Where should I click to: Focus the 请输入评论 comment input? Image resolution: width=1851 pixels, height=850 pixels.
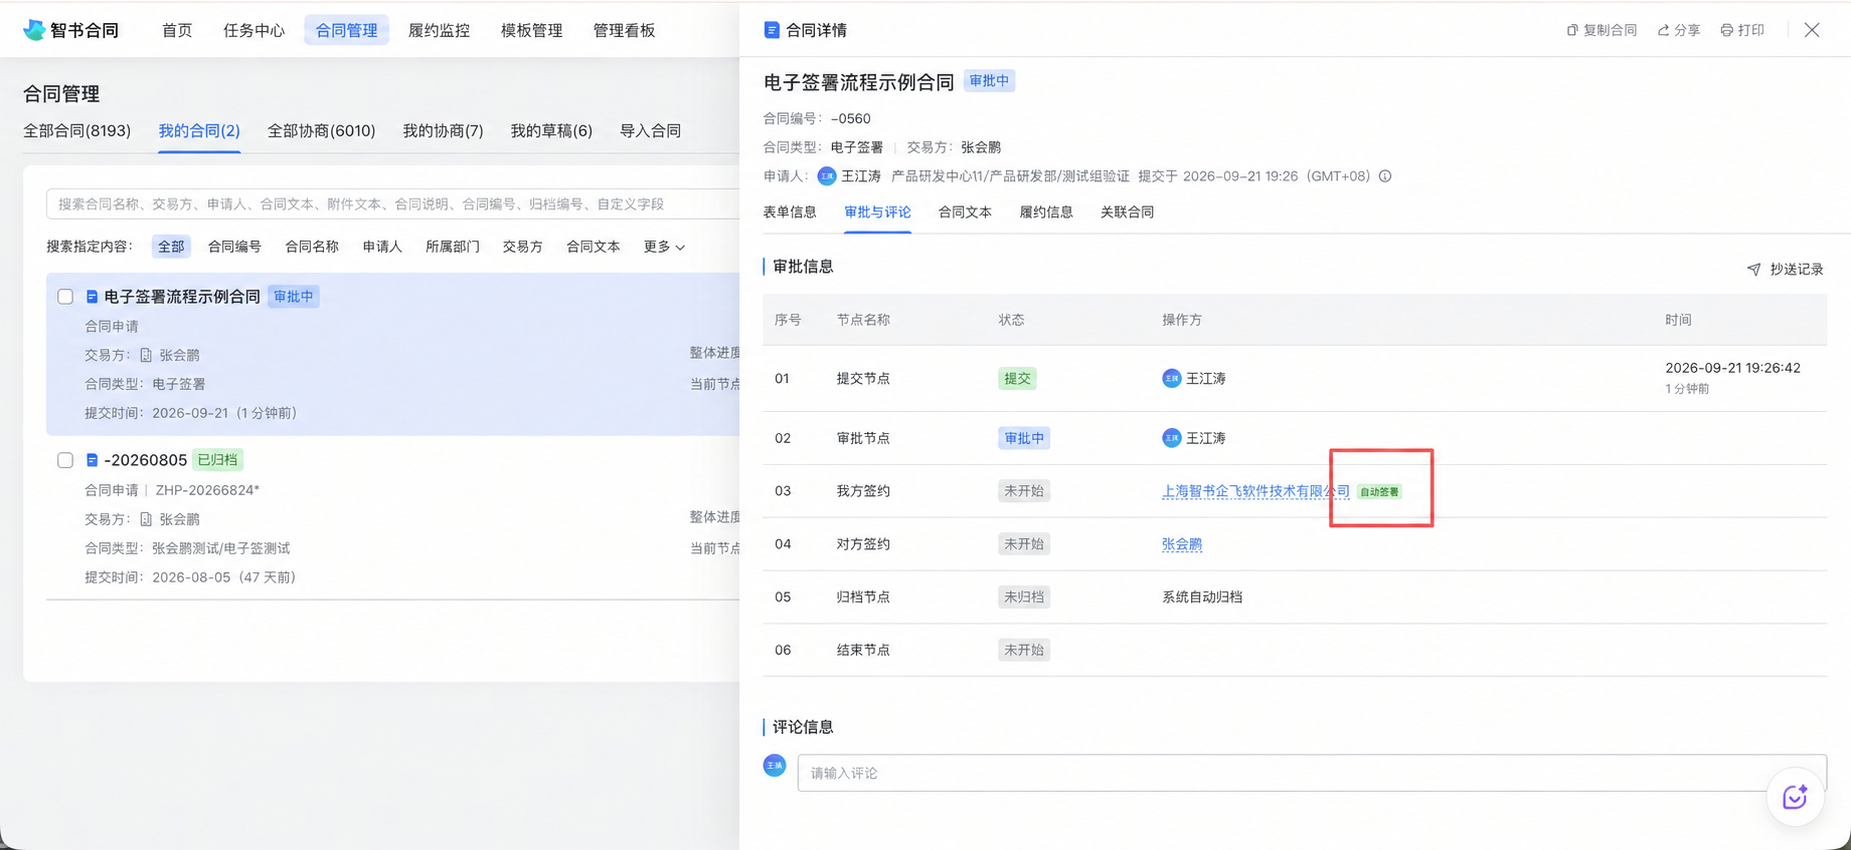click(1311, 773)
